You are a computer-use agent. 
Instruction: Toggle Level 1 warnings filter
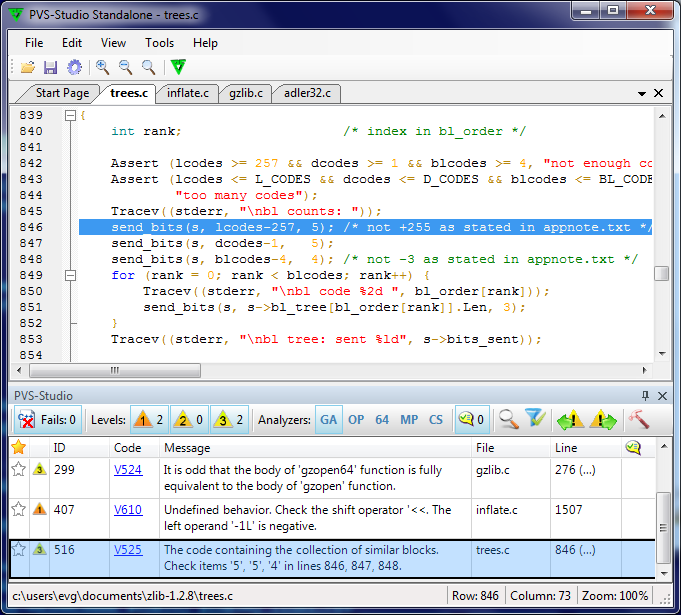point(147,420)
